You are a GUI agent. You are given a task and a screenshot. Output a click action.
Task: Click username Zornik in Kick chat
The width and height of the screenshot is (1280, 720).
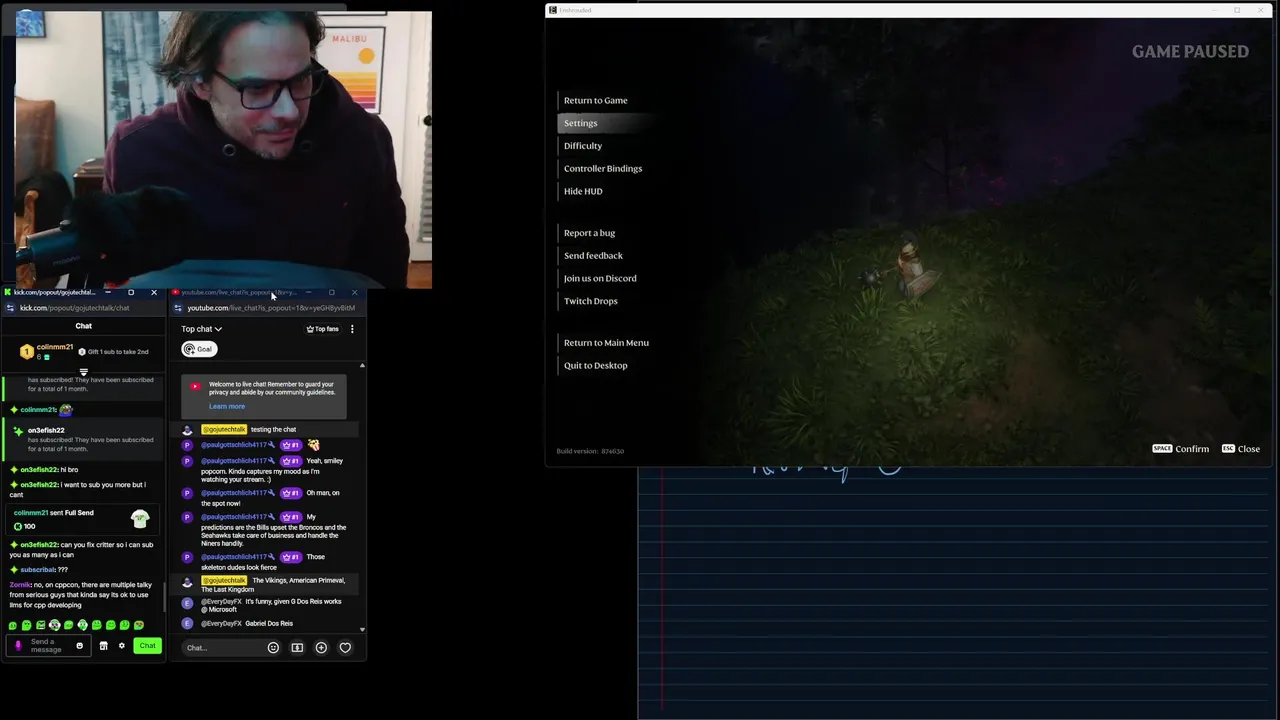coord(20,585)
